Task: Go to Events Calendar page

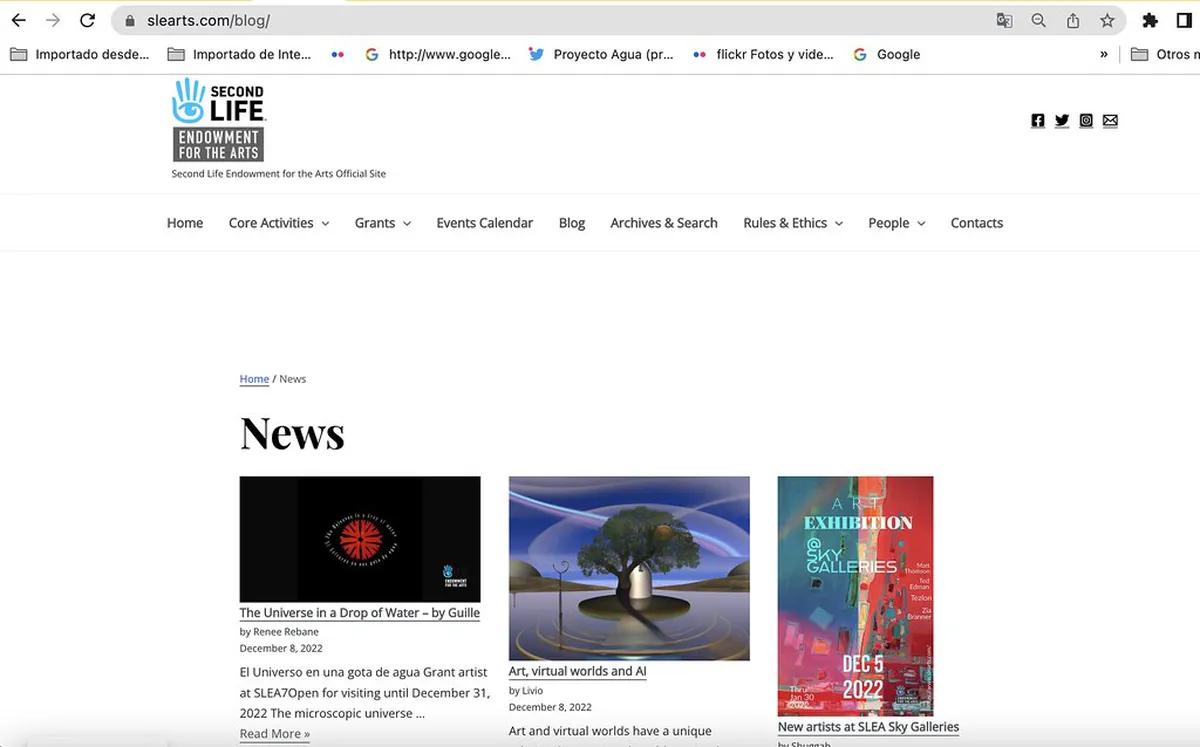Action: coord(484,223)
